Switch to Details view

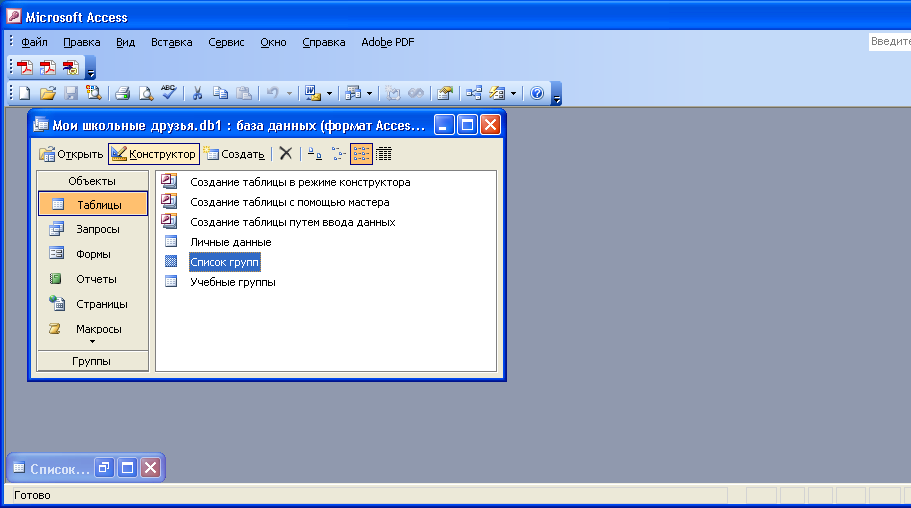pyautogui.click(x=383, y=153)
